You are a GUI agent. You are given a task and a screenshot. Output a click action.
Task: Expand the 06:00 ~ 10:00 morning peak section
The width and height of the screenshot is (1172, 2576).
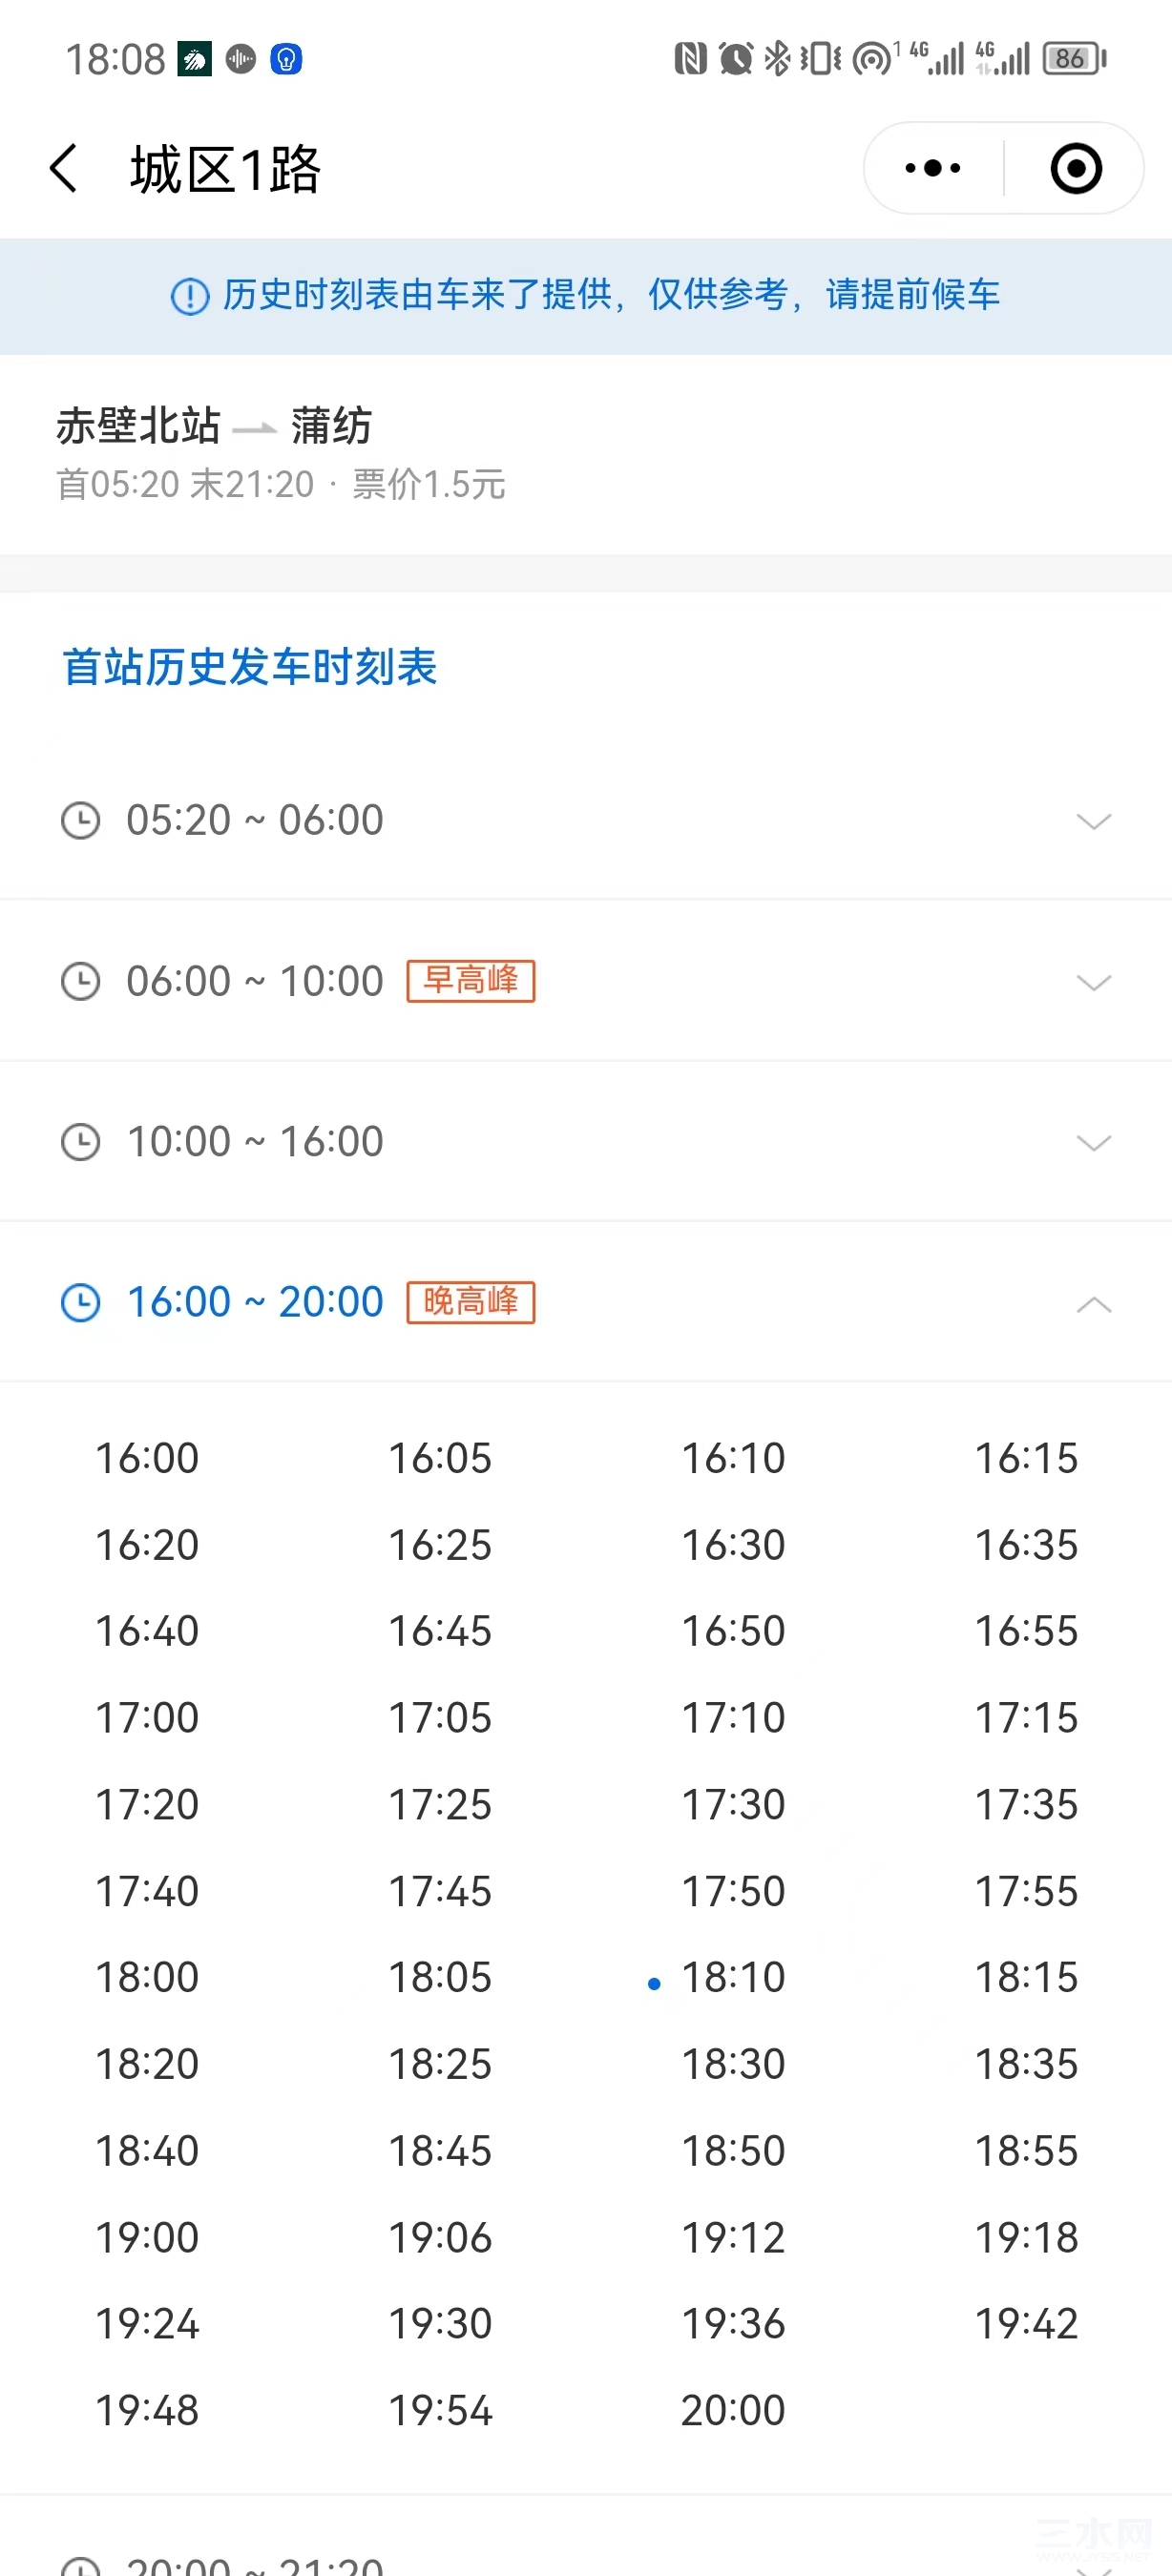(586, 981)
